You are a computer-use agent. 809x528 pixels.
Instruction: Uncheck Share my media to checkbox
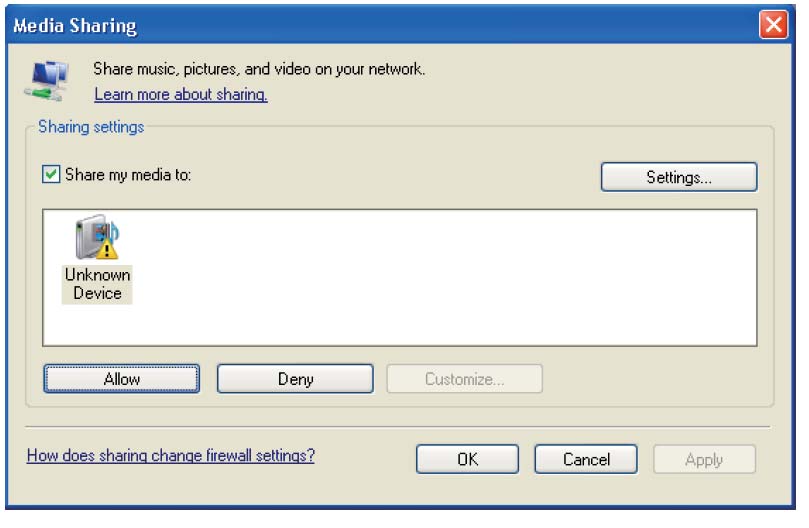tap(51, 174)
